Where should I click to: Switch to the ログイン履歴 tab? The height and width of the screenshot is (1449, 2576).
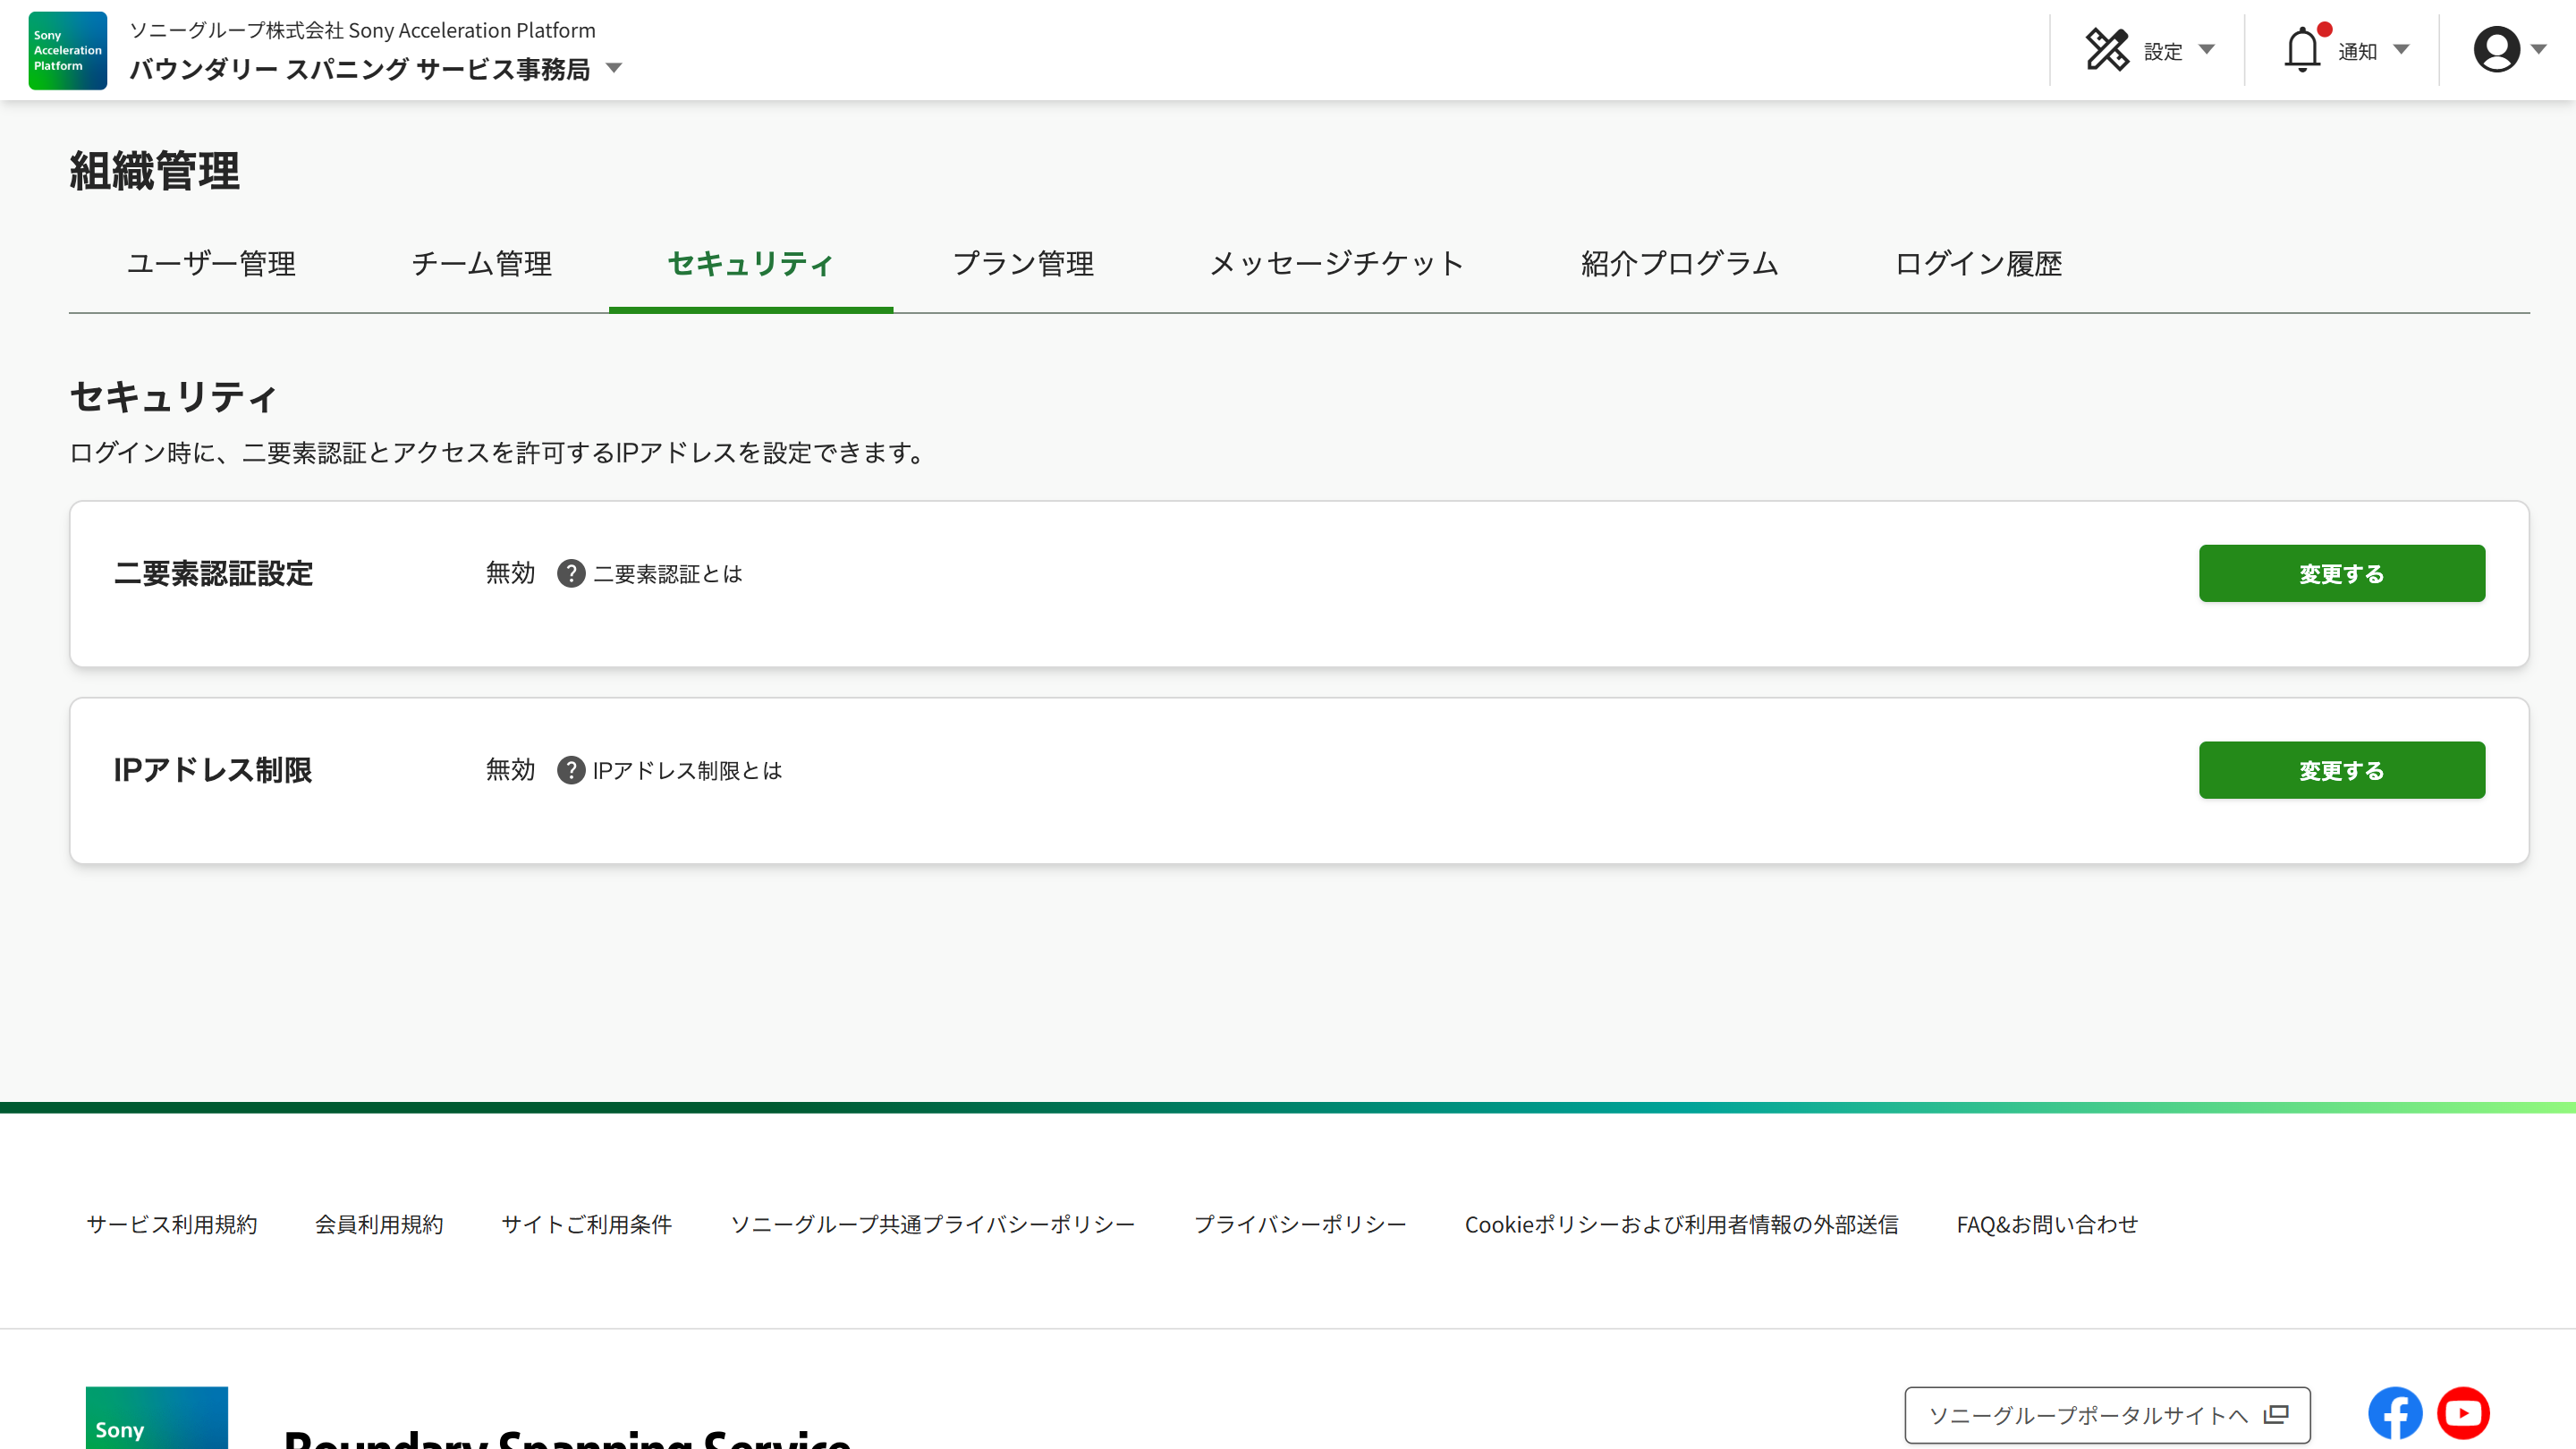(1978, 264)
